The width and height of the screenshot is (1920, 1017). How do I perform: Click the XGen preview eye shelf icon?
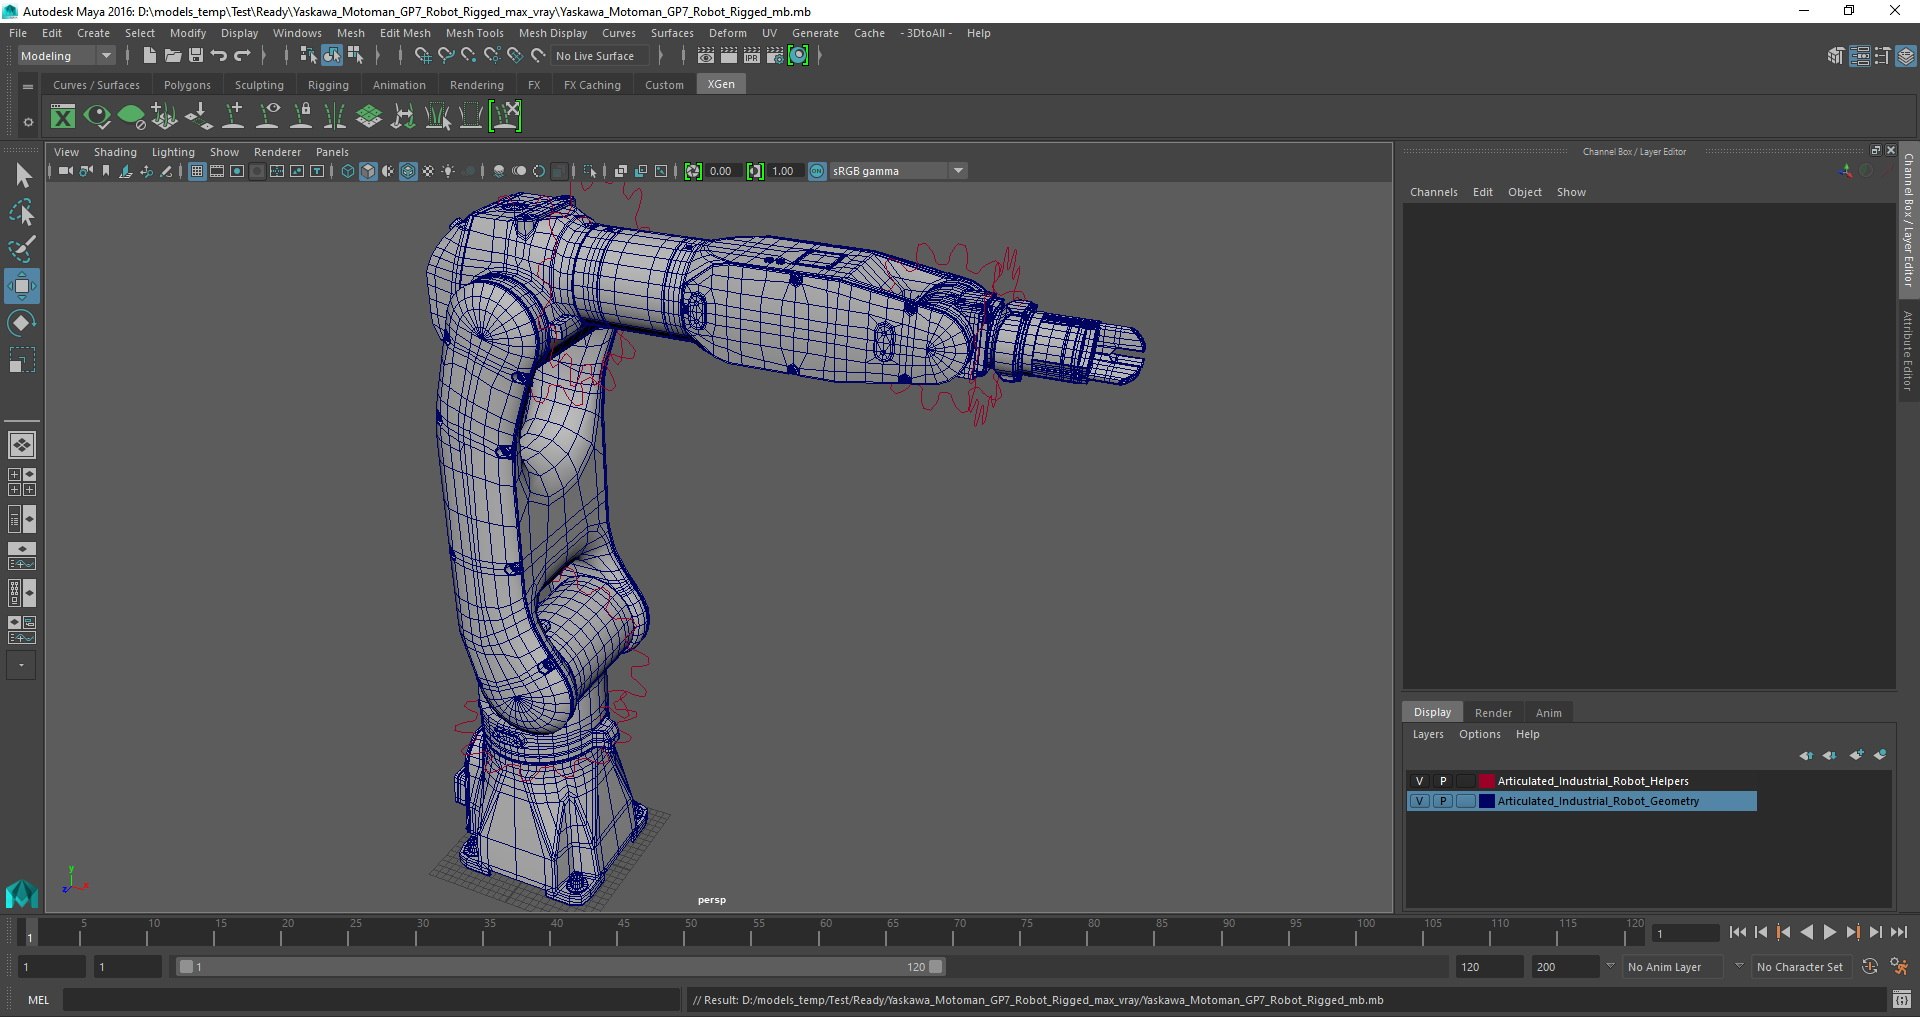97,117
